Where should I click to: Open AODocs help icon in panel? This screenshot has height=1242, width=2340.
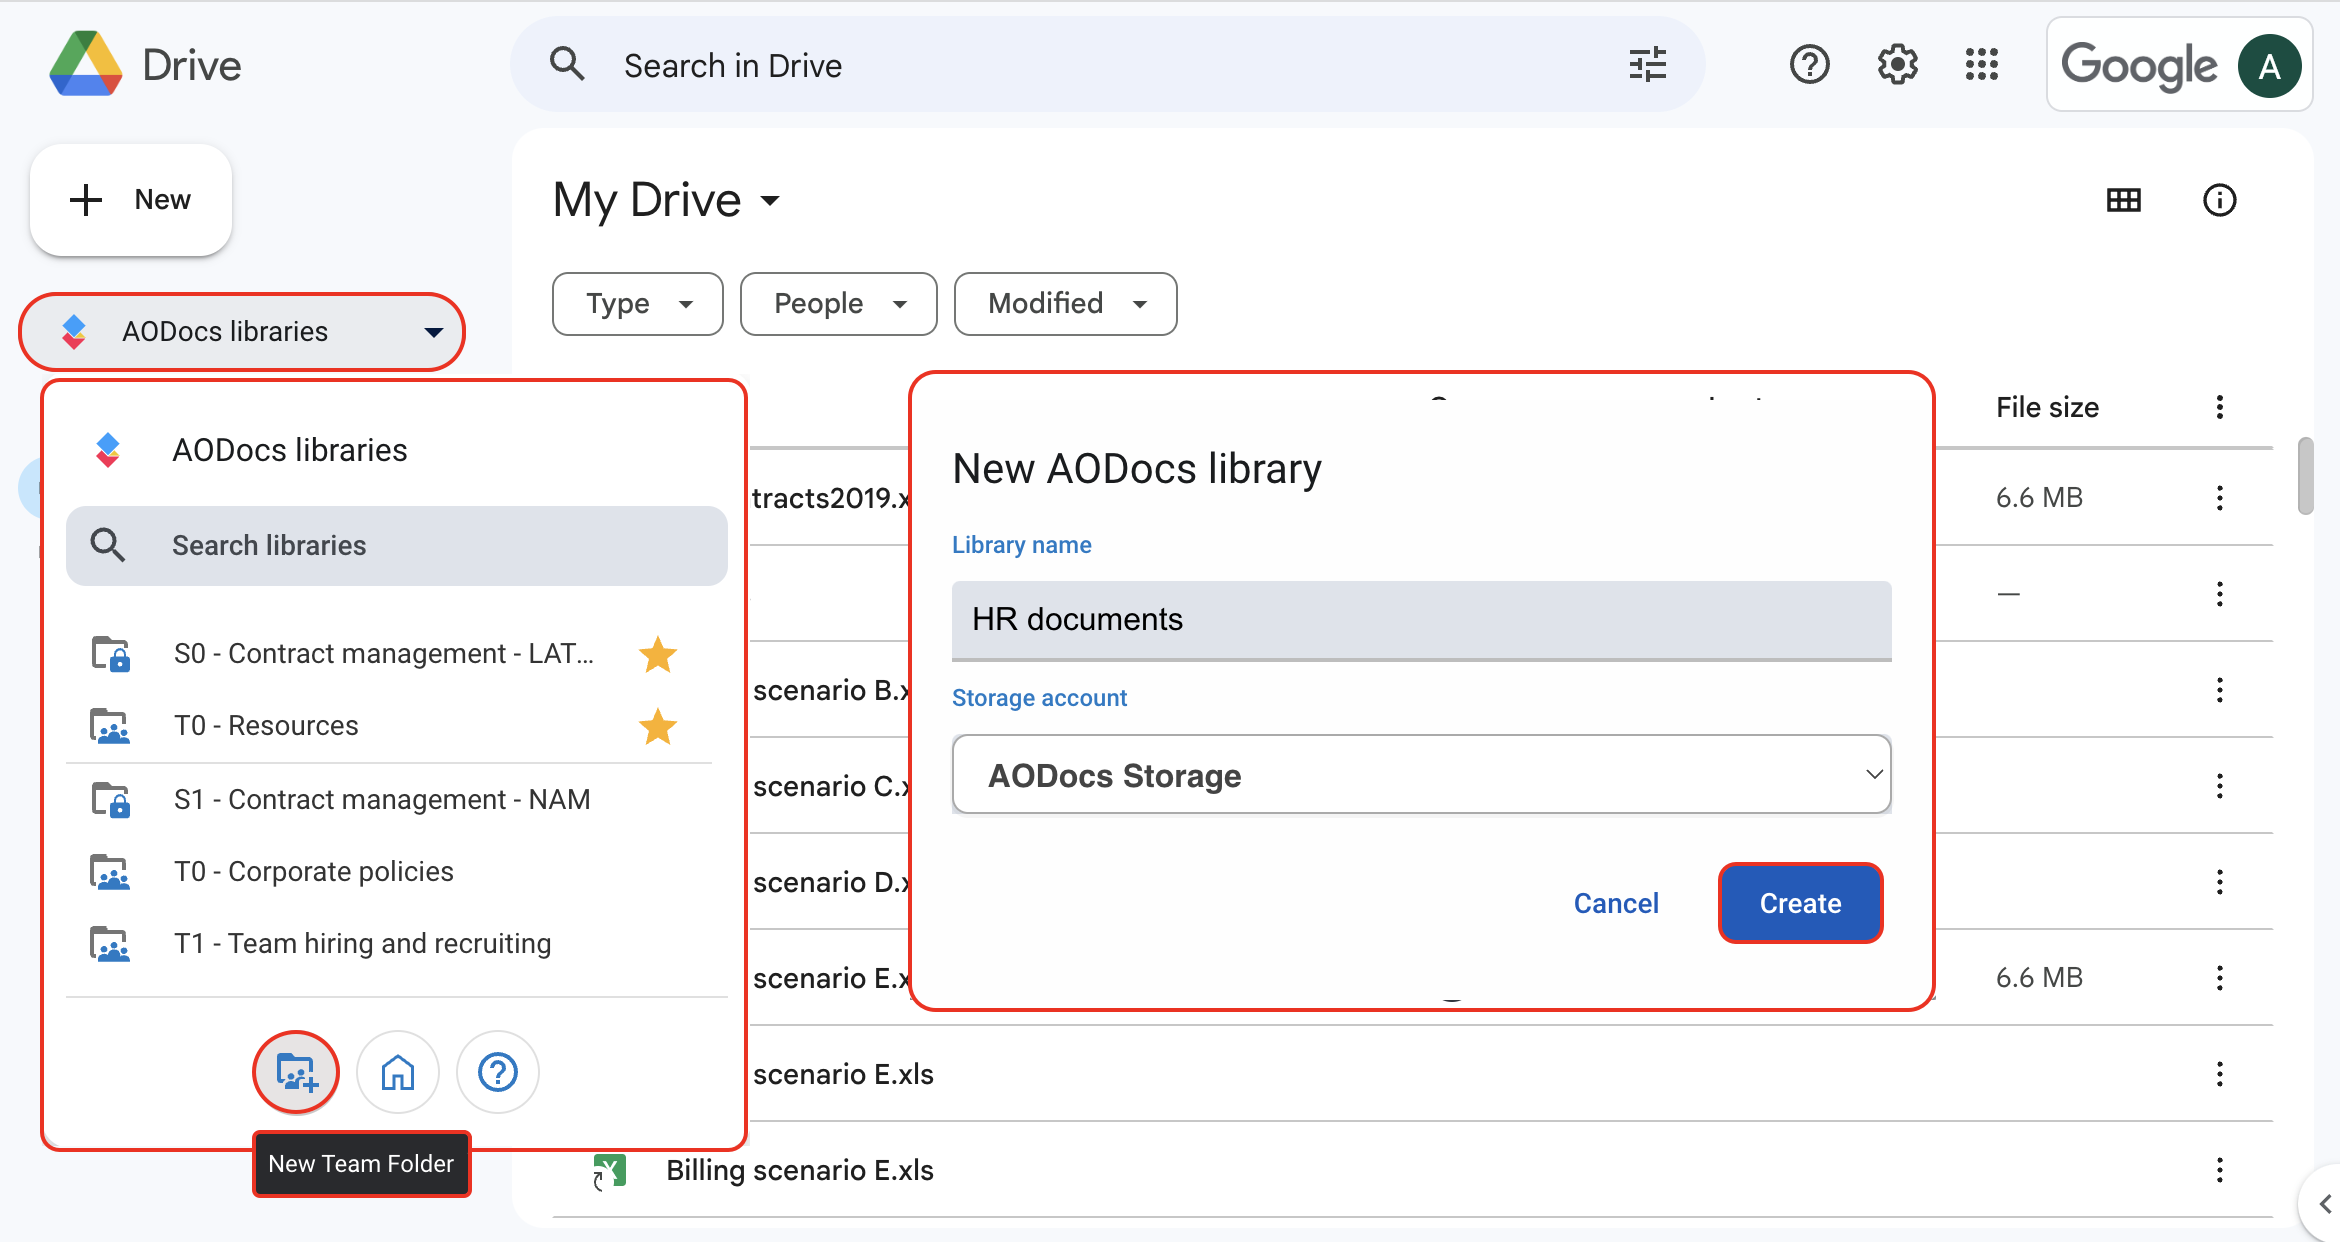pyautogui.click(x=498, y=1072)
